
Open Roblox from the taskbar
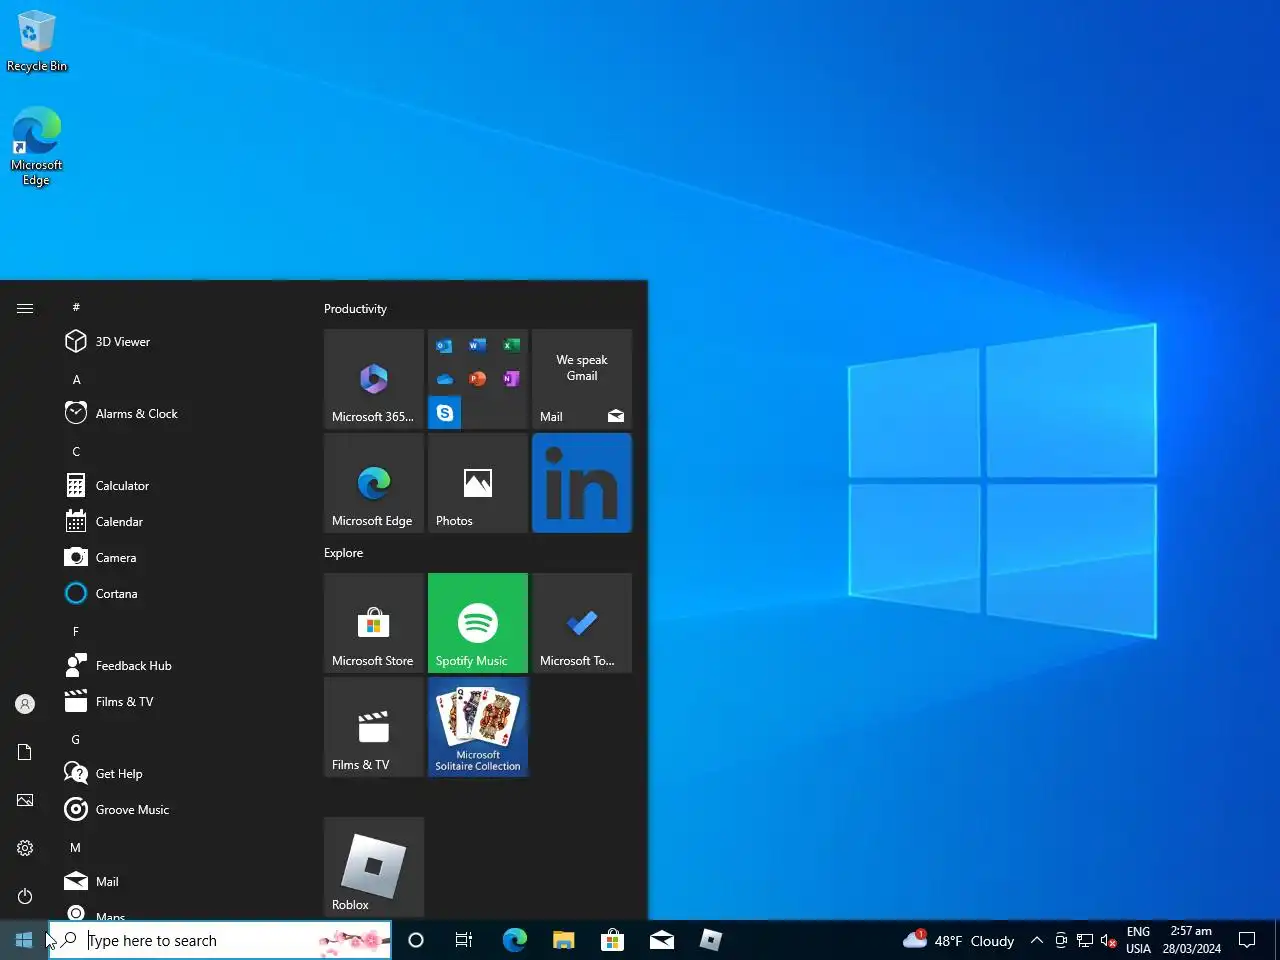point(710,940)
